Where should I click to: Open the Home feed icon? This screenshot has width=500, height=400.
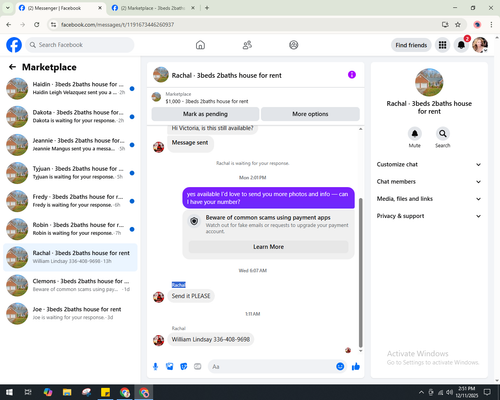pyautogui.click(x=200, y=45)
